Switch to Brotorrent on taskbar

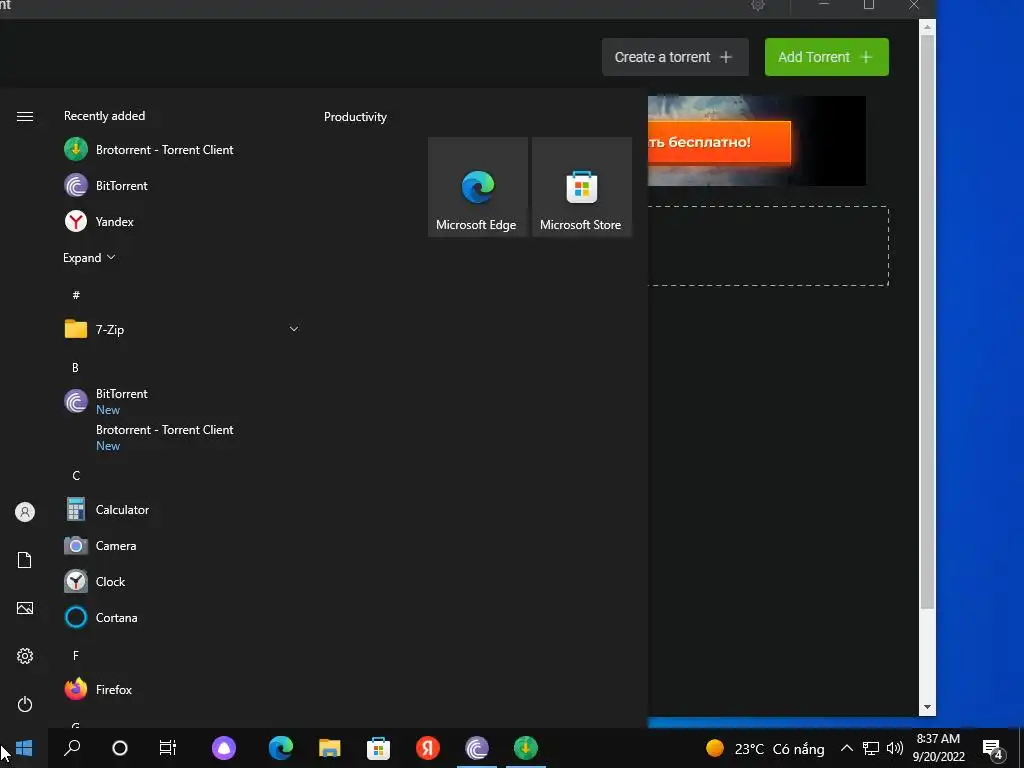[526, 748]
